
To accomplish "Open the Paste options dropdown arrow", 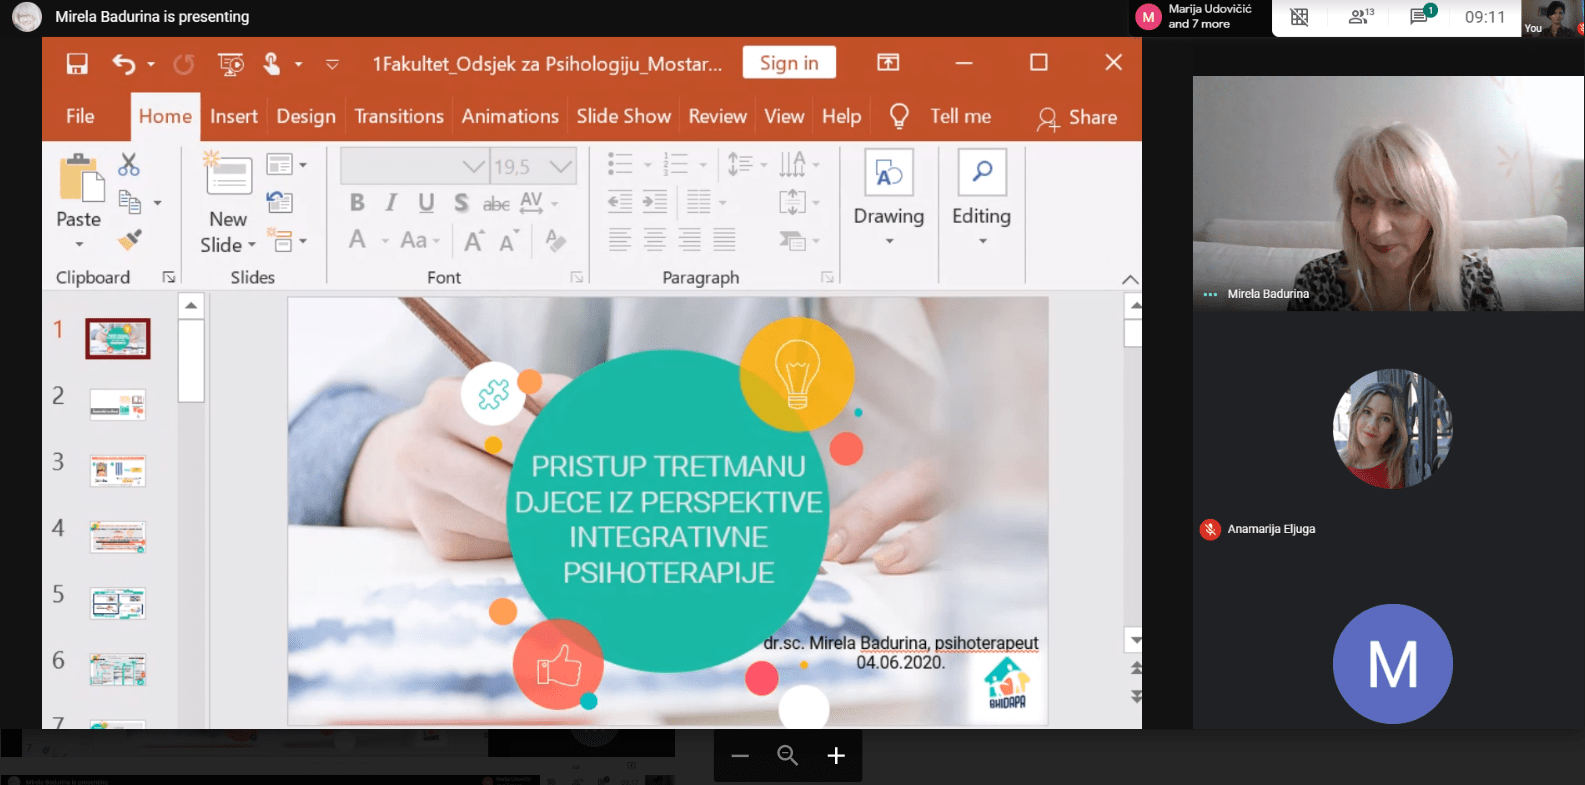I will click(x=79, y=244).
